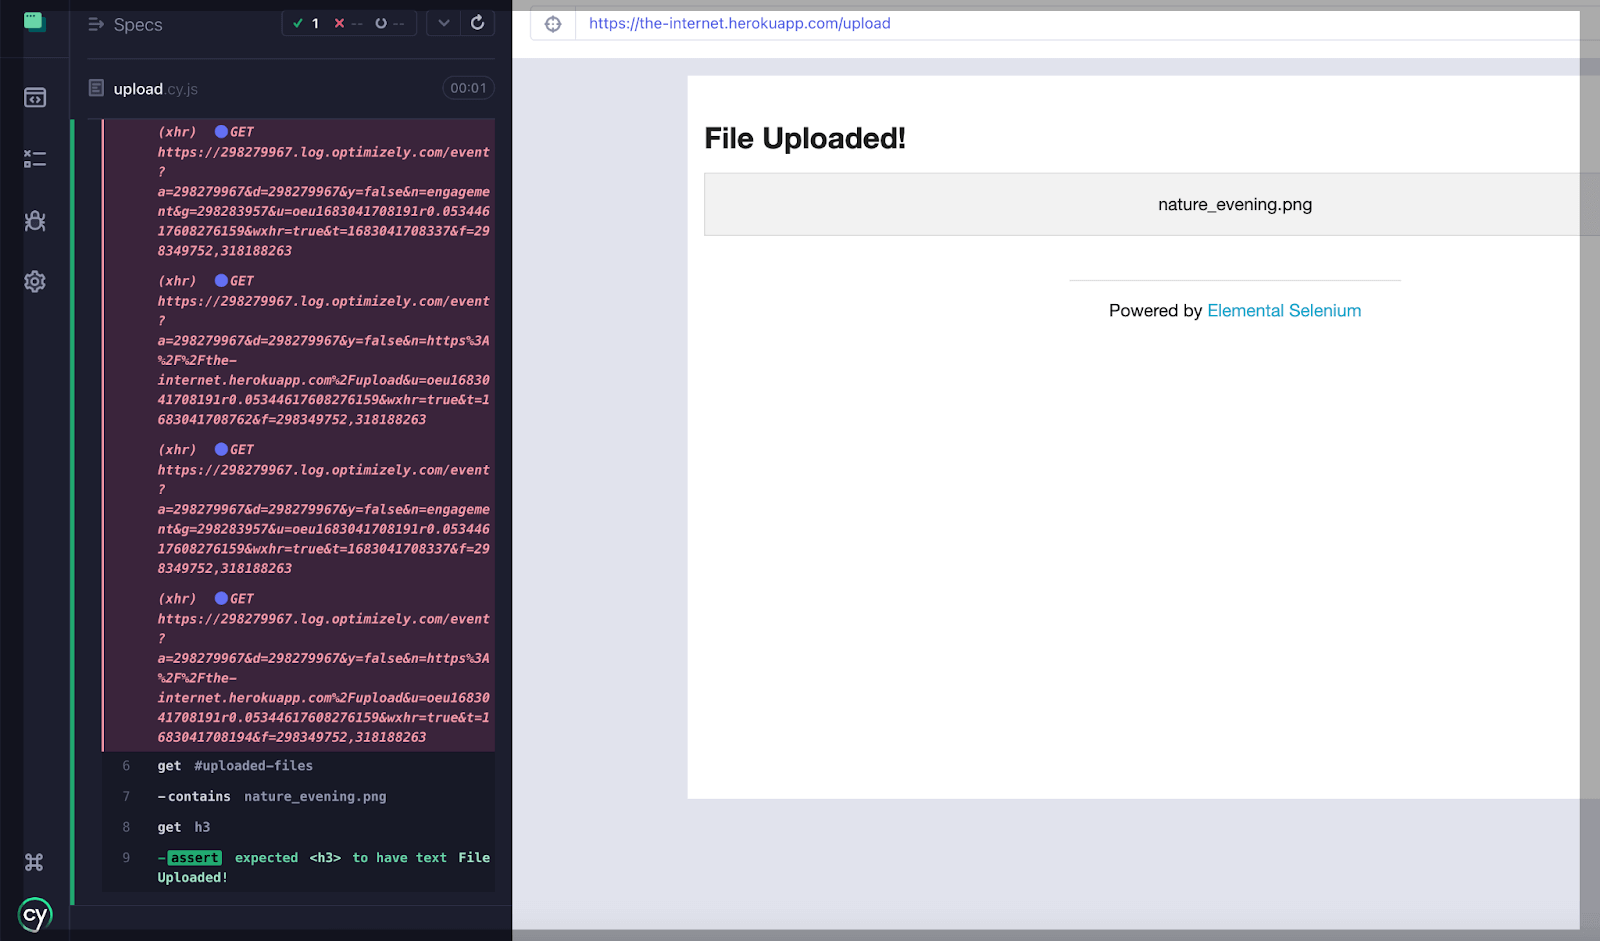
Task: Rerun all tests with the reload icon
Action: coord(477,23)
